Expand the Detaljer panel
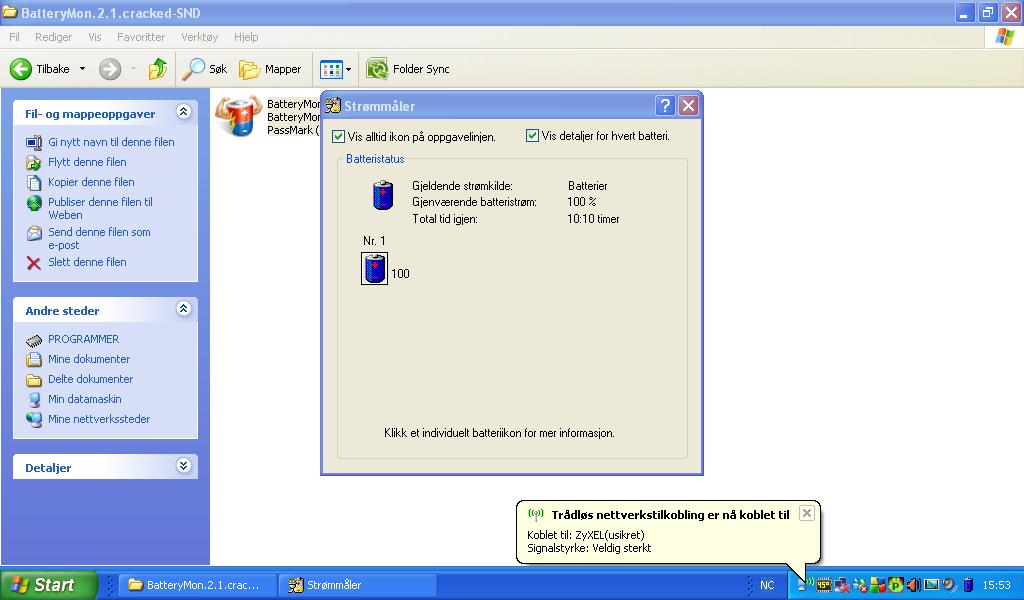Image resolution: width=1024 pixels, height=600 pixels. [x=184, y=466]
